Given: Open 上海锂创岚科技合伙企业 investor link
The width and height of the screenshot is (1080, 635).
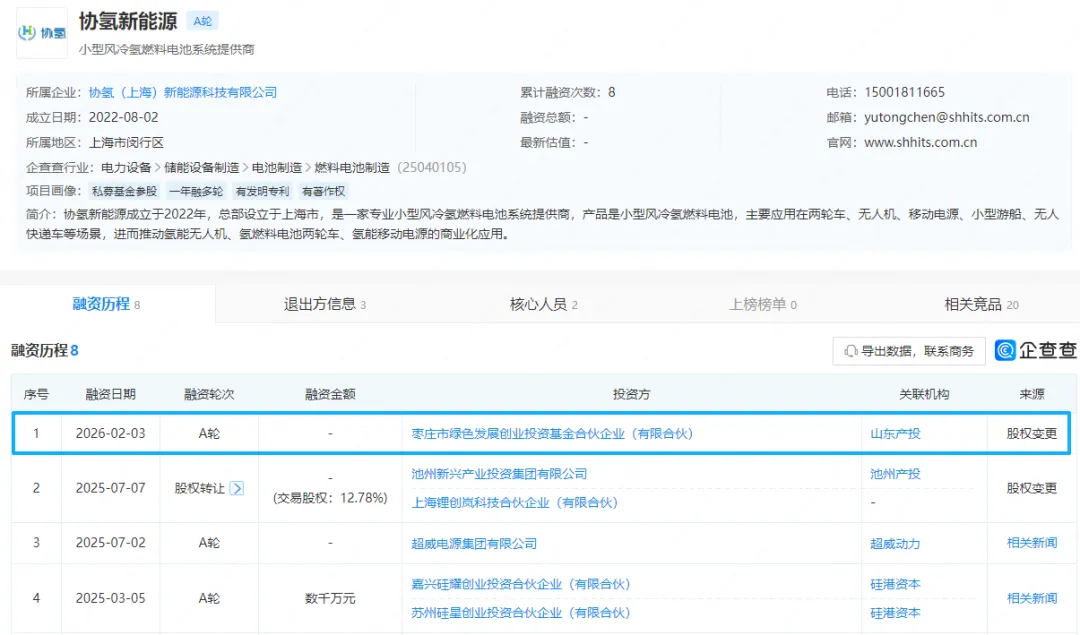Looking at the screenshot, I should click(514, 502).
